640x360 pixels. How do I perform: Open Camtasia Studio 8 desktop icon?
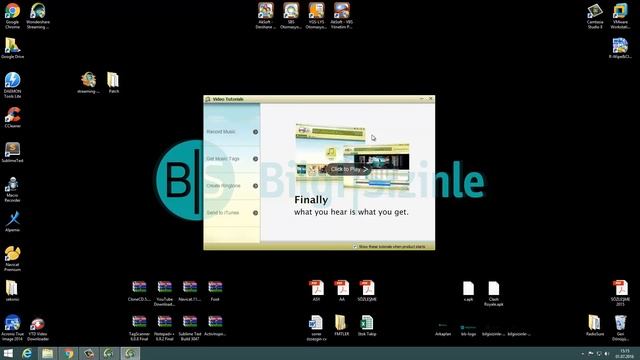click(x=595, y=16)
